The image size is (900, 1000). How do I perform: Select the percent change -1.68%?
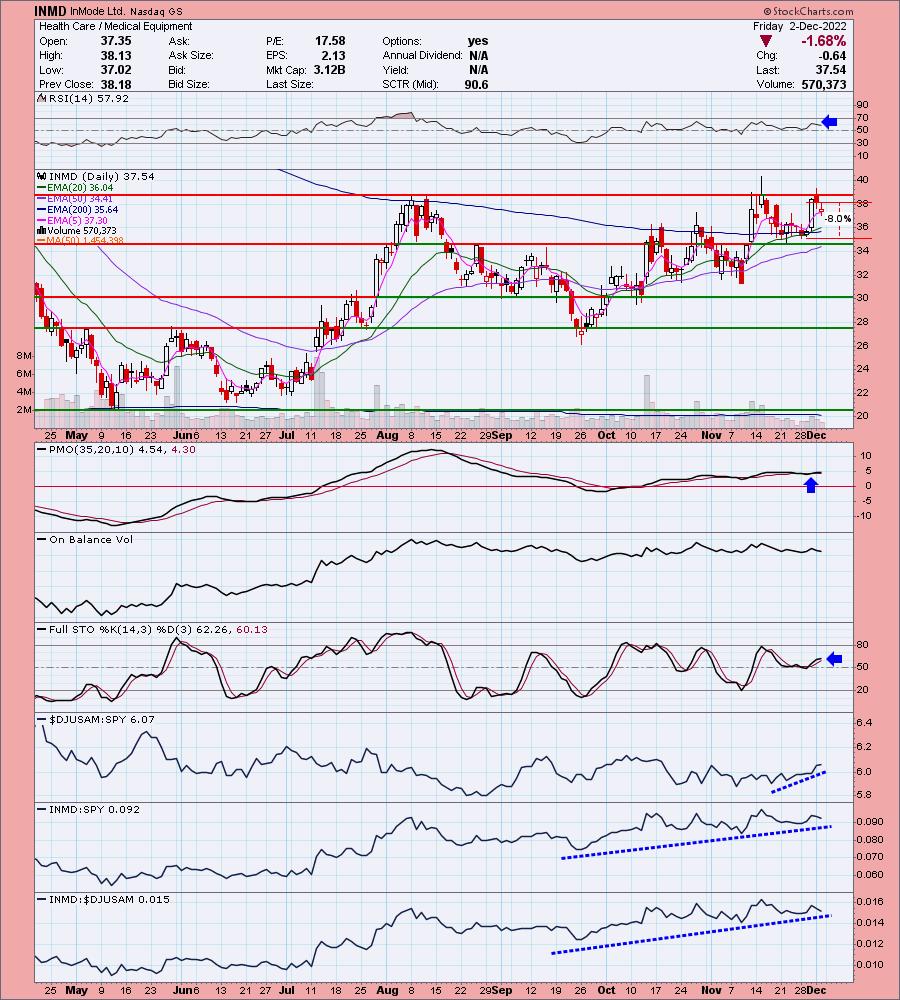(x=823, y=41)
